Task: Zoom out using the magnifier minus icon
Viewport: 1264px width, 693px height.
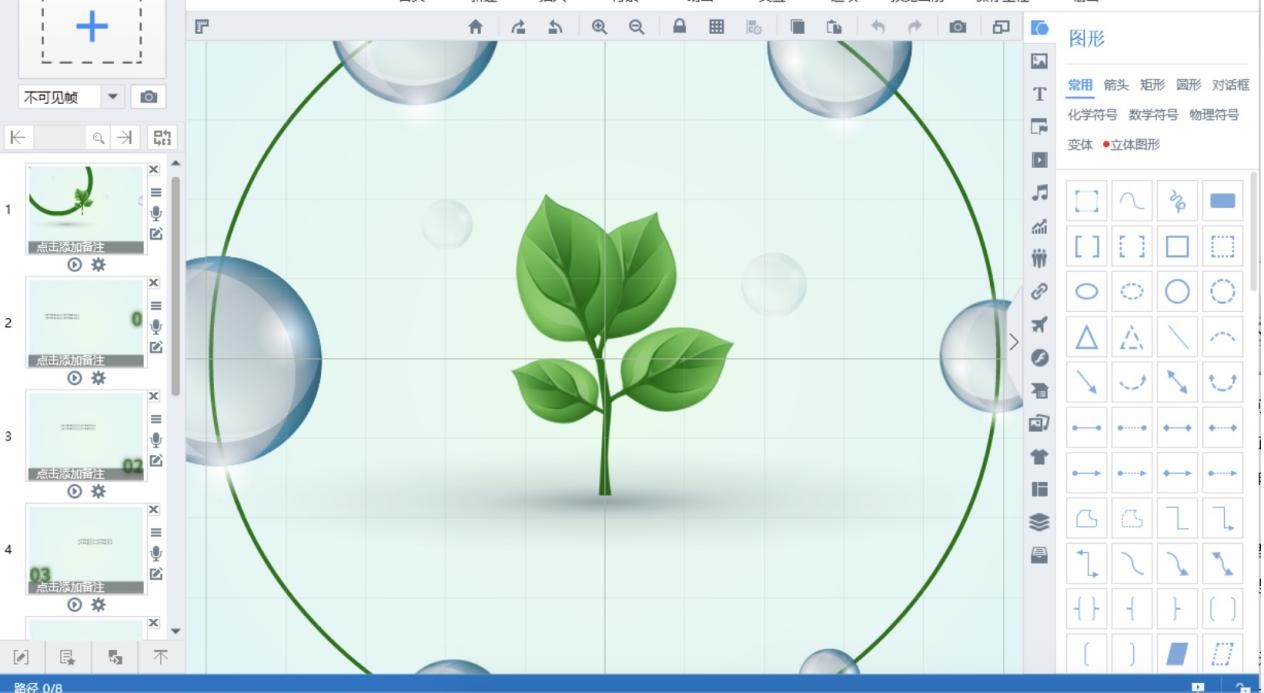Action: point(636,27)
